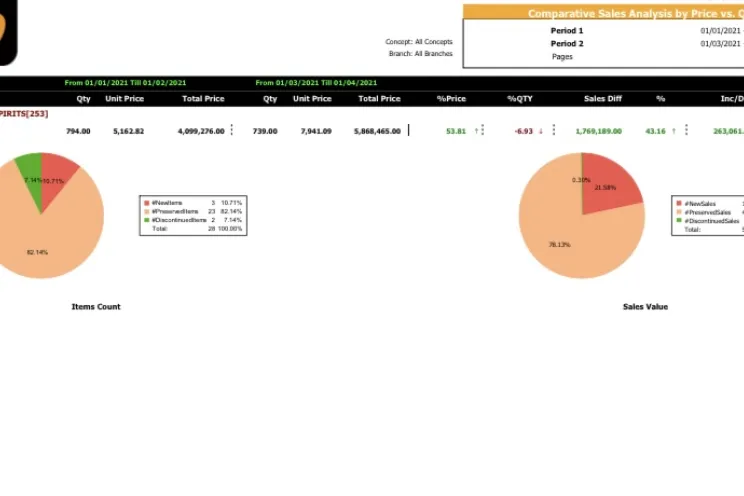Click the Unit Price header under the 01/03/2021 period
This screenshot has height=496, width=744.
[312, 99]
